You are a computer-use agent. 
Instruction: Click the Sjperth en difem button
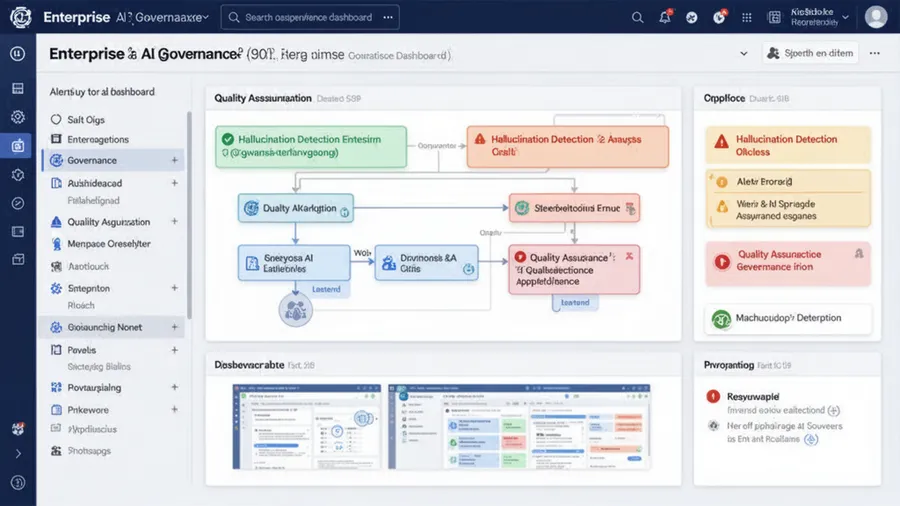[x=810, y=53]
